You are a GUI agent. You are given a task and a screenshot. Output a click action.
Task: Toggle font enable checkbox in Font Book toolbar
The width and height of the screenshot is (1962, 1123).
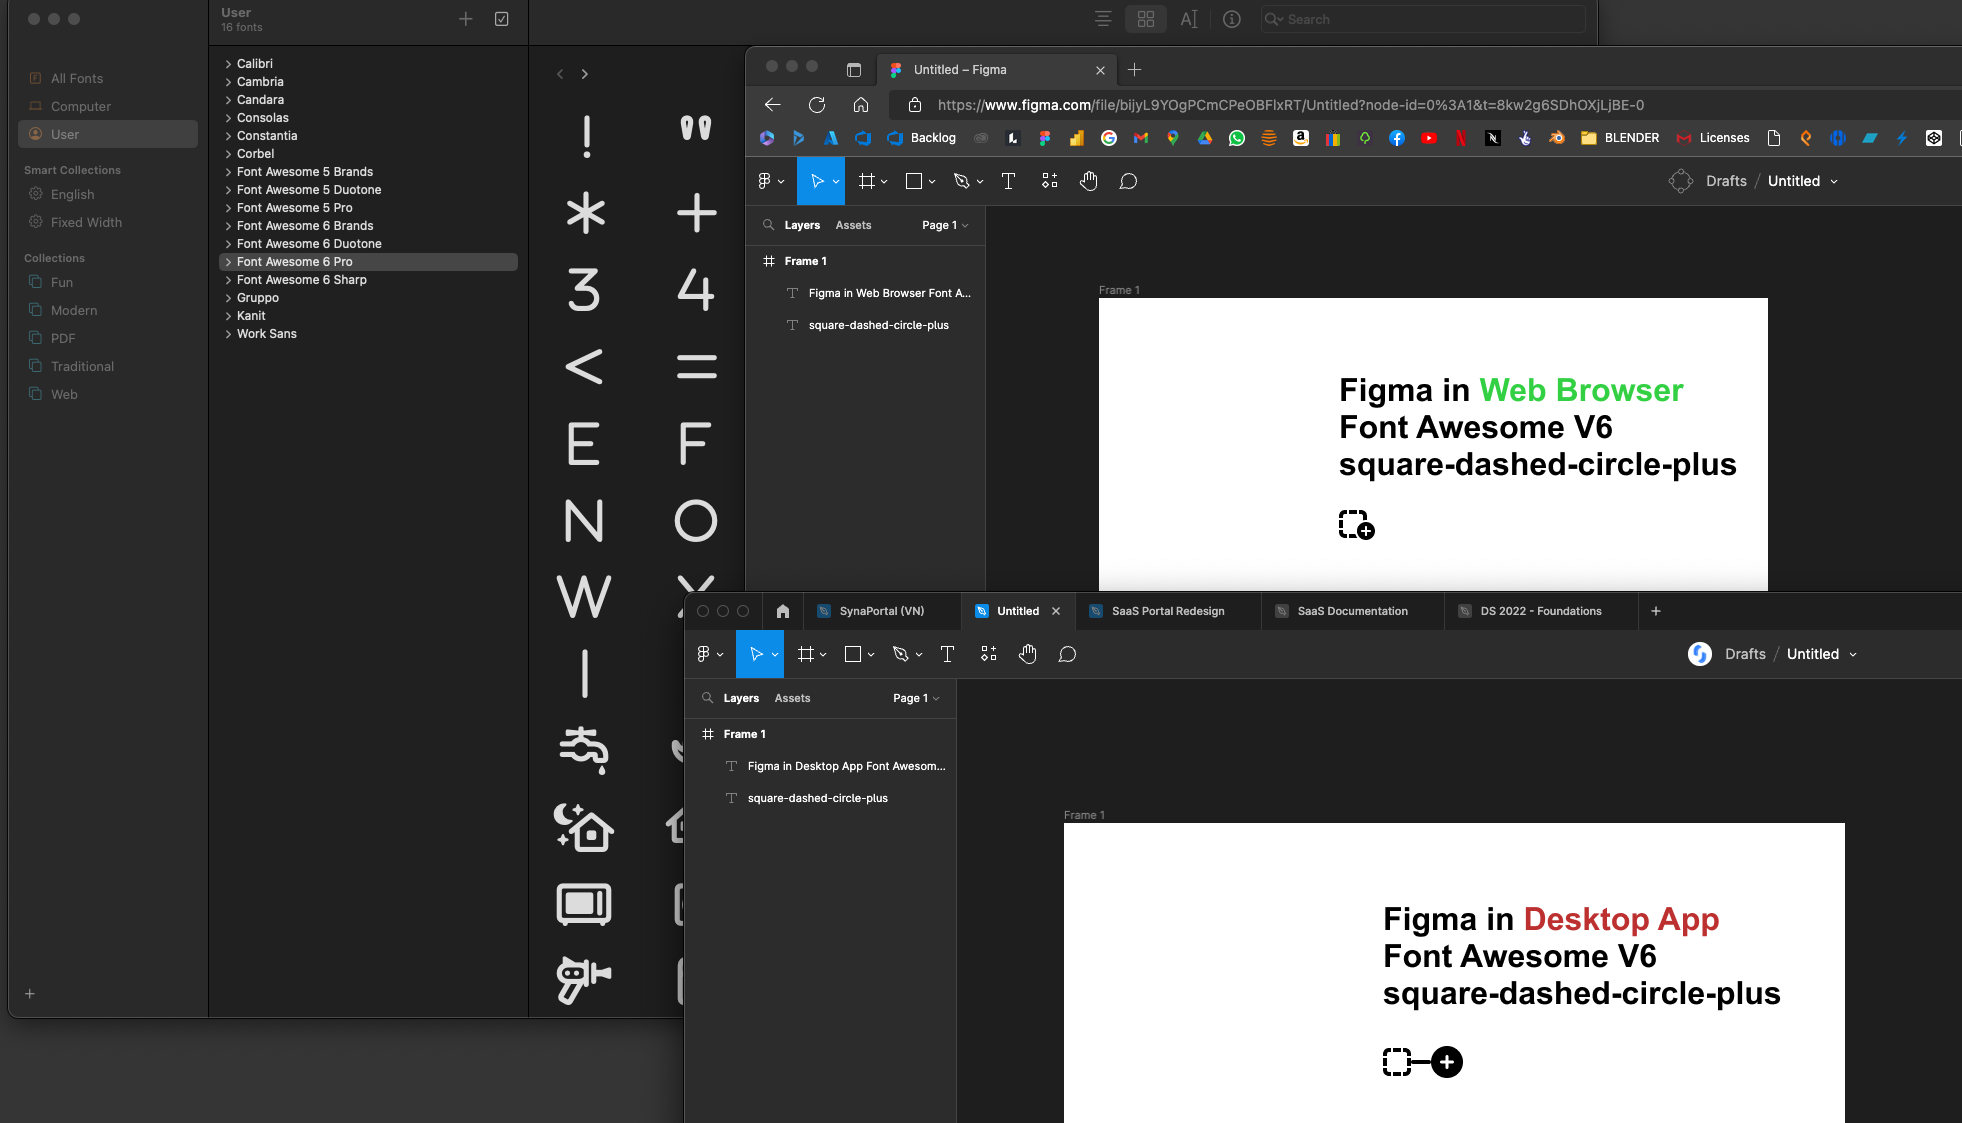(502, 19)
